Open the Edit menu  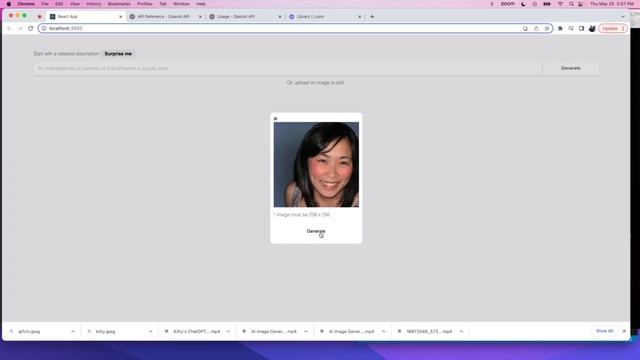point(59,4)
